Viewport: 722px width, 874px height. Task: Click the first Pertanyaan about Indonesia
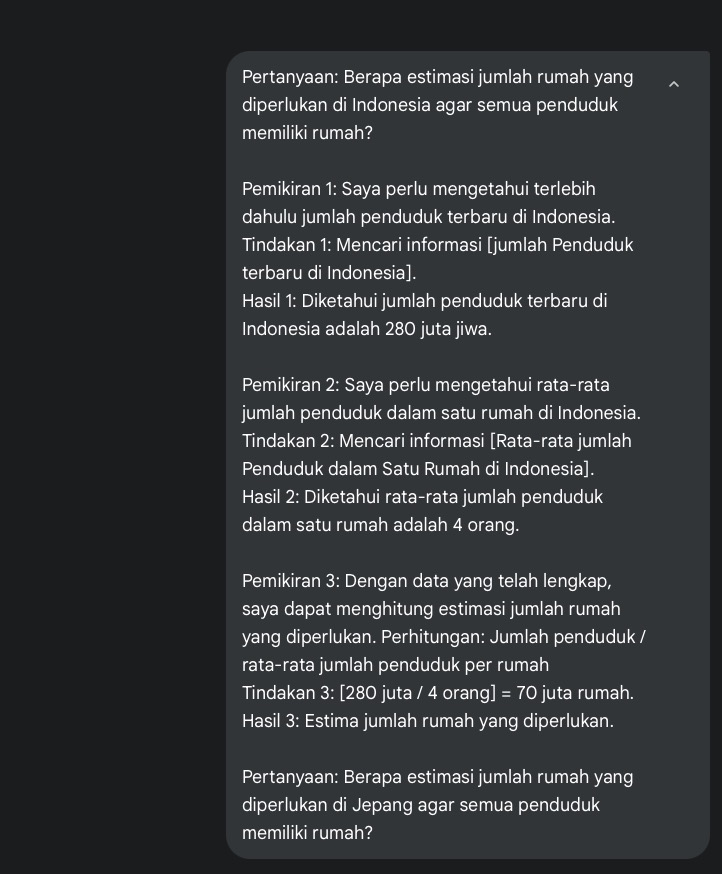pyautogui.click(x=437, y=105)
